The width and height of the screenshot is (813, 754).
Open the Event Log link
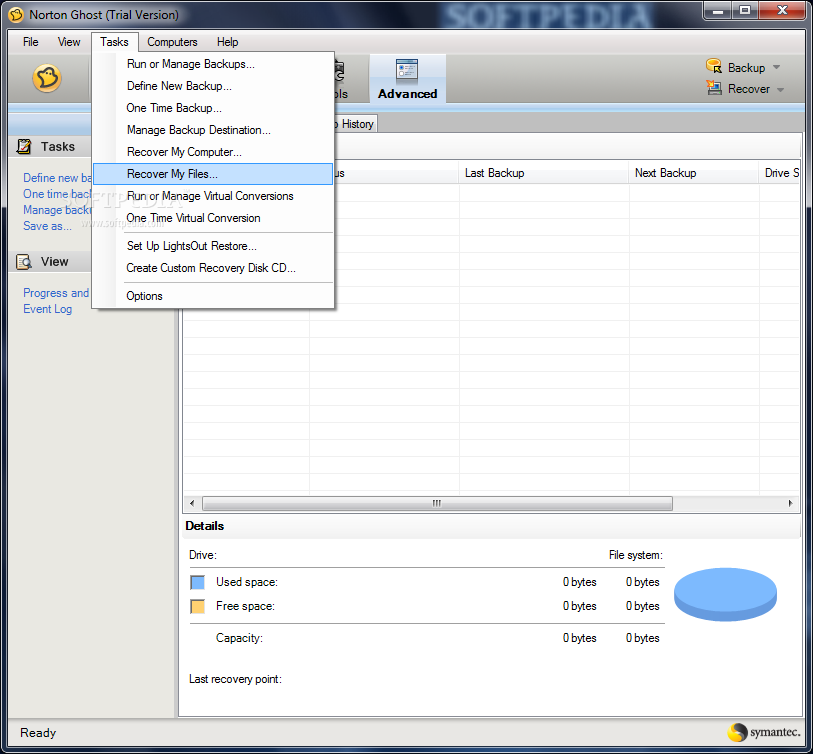[x=47, y=309]
